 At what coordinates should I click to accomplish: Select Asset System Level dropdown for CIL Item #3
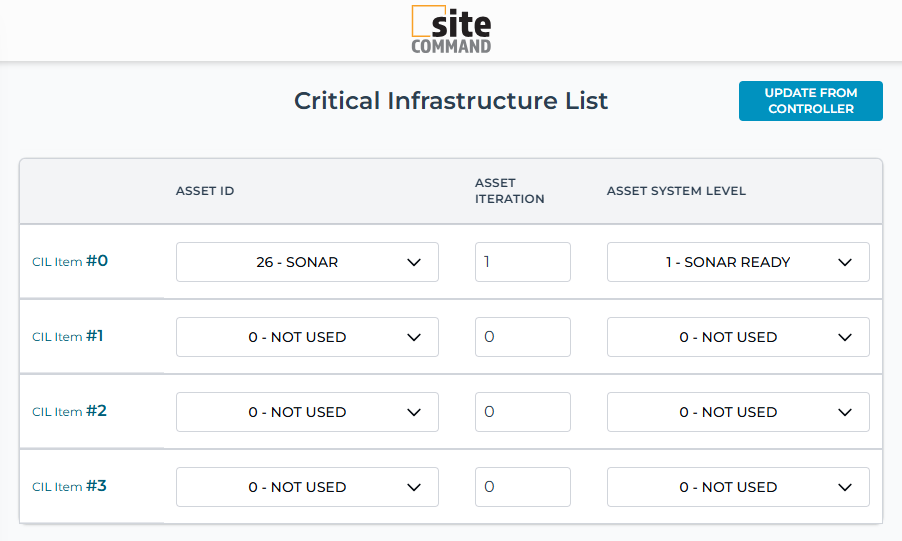[x=738, y=487]
